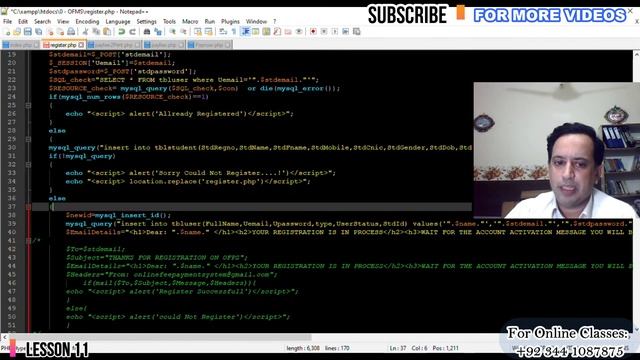640x360 pixels.
Task: Stop macro recording icon
Action: (x=324, y=31)
